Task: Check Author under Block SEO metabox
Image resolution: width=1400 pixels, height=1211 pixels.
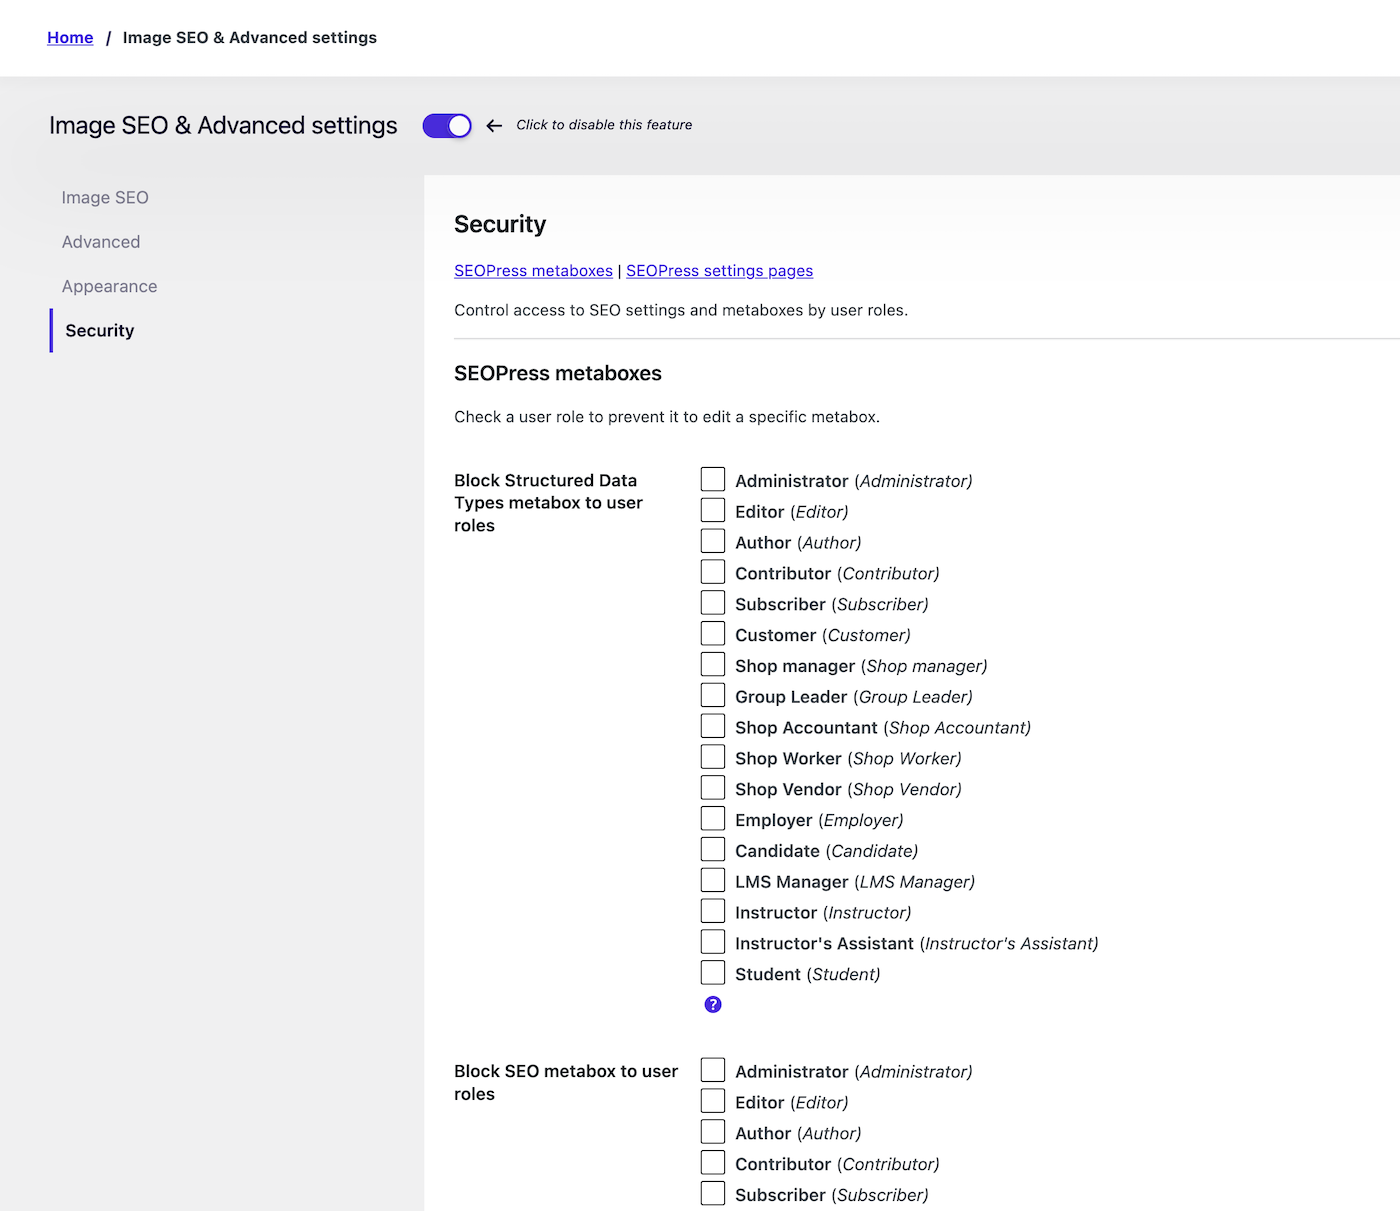Action: 713,1132
